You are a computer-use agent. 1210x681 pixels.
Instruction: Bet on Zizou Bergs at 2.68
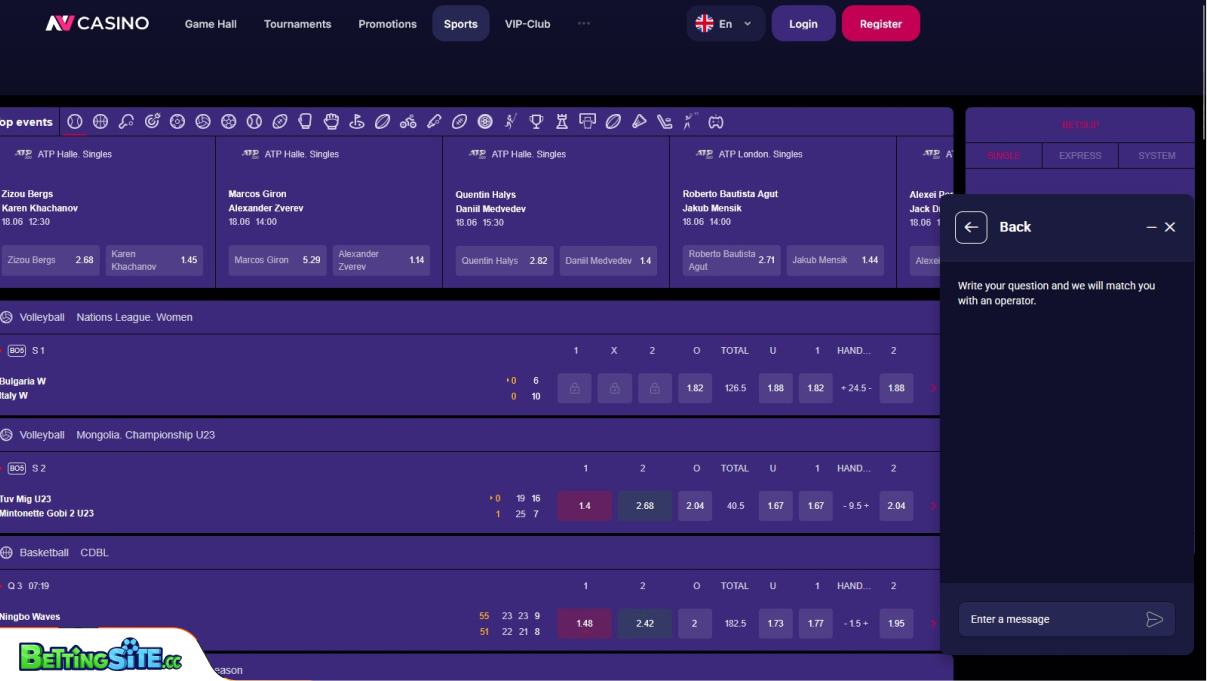[x=50, y=260]
